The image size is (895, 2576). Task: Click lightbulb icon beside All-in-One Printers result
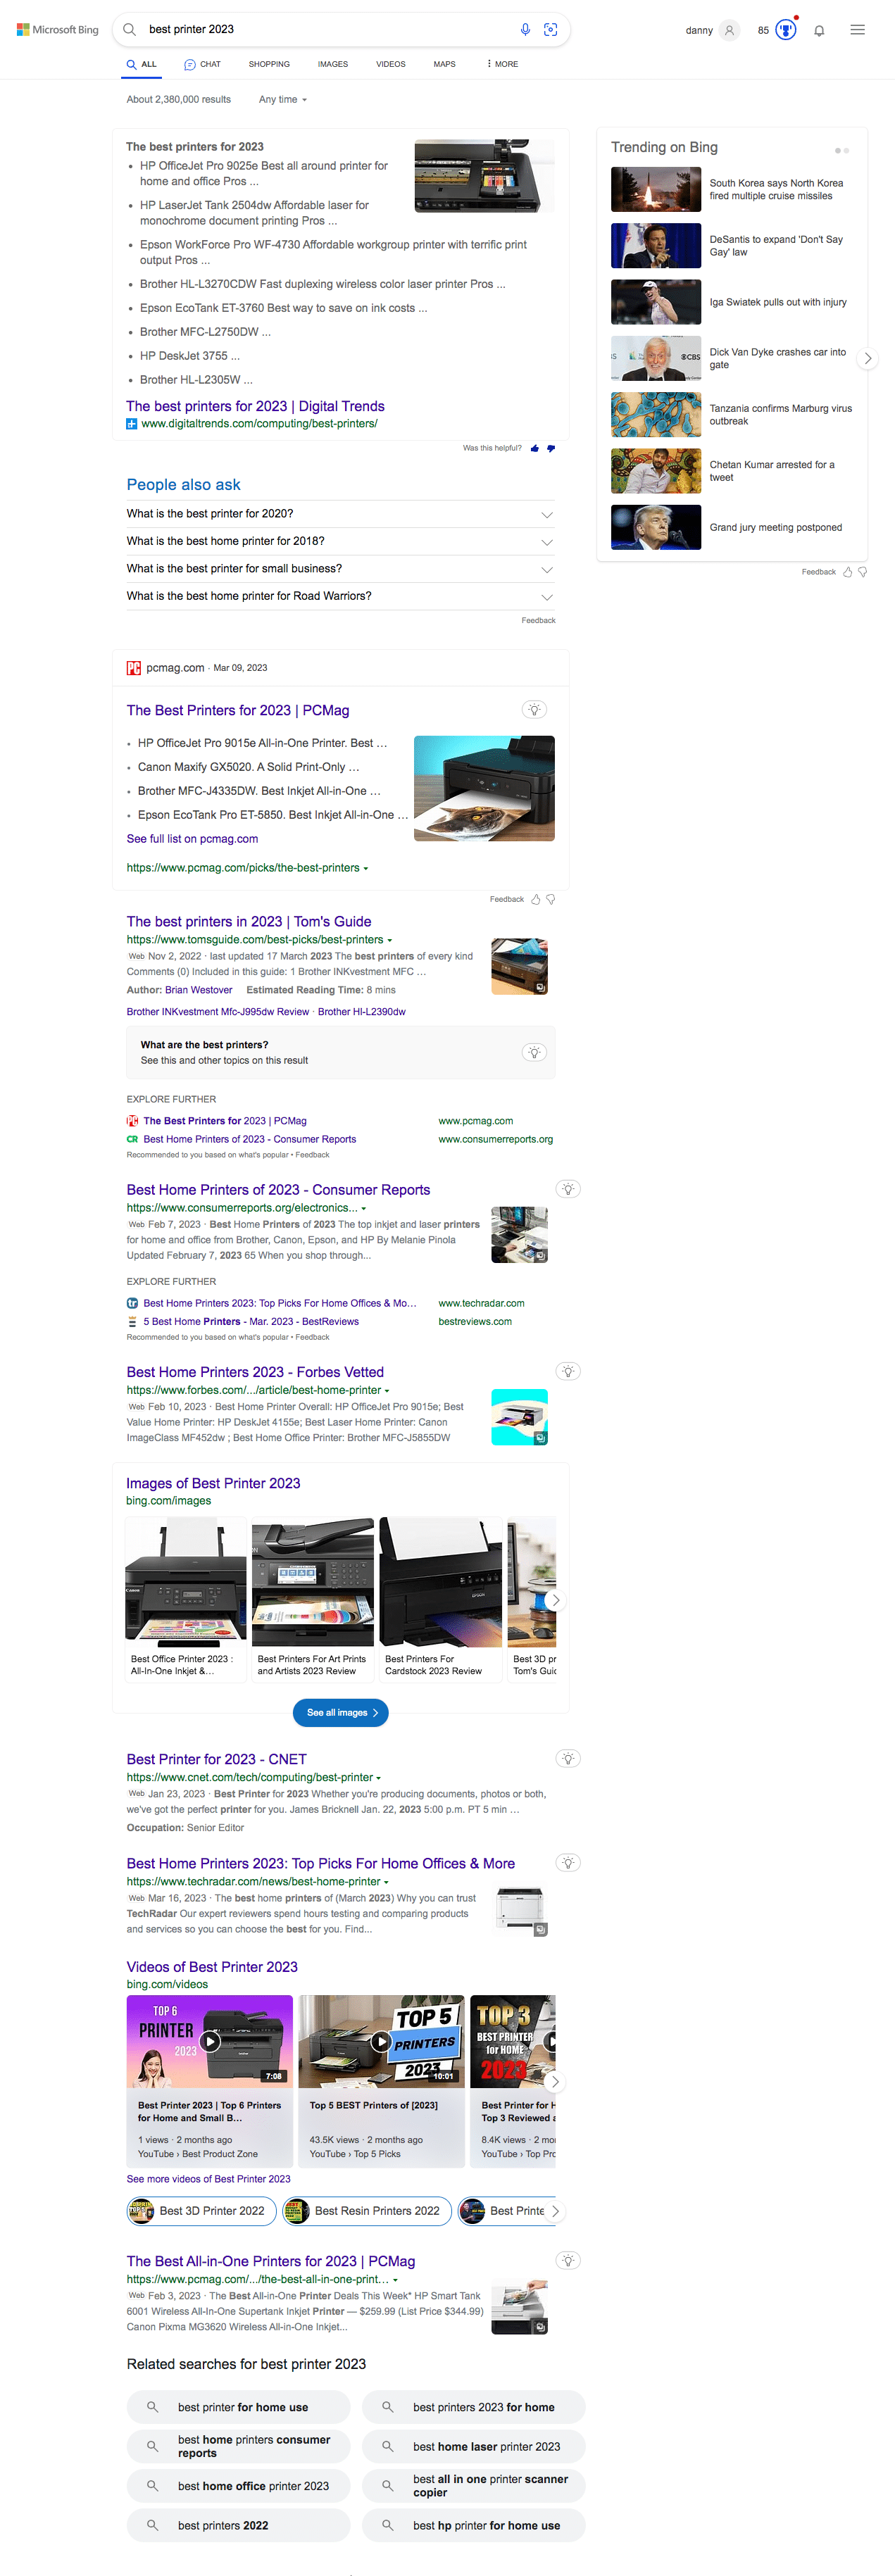click(568, 2260)
